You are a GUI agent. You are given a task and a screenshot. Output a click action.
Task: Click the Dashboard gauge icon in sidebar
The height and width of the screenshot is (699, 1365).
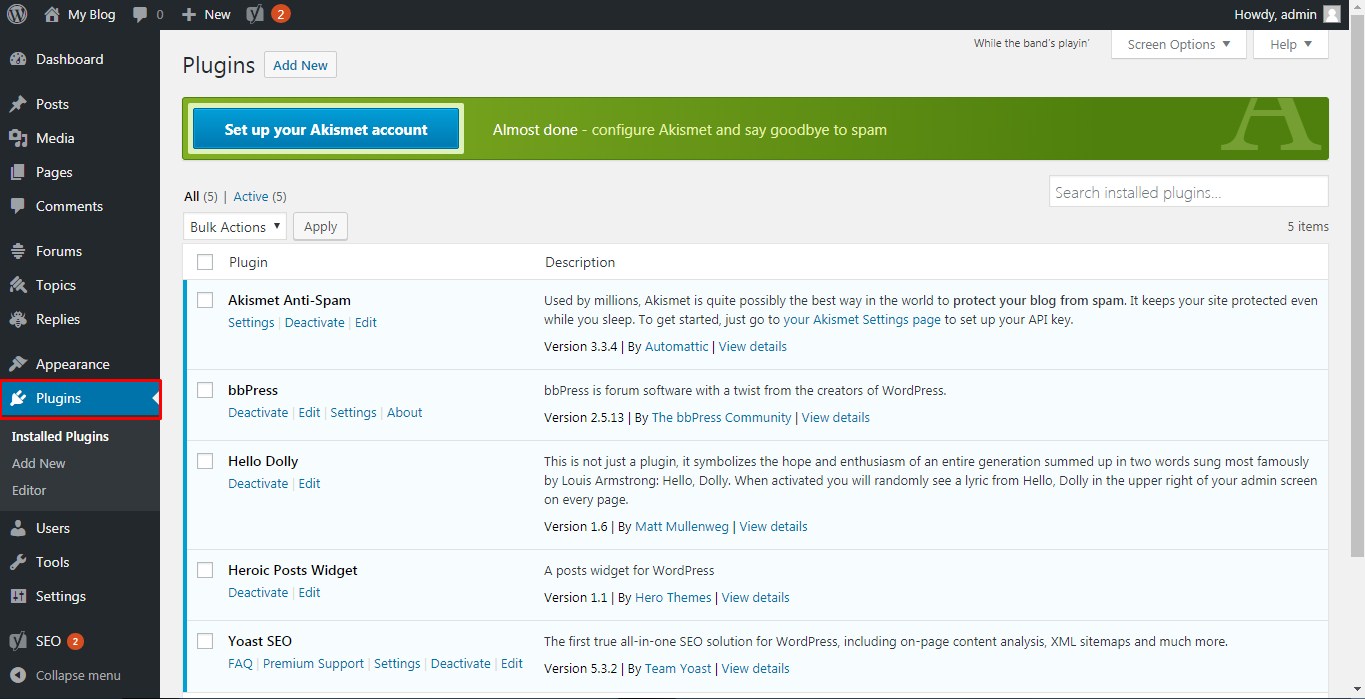coord(18,59)
